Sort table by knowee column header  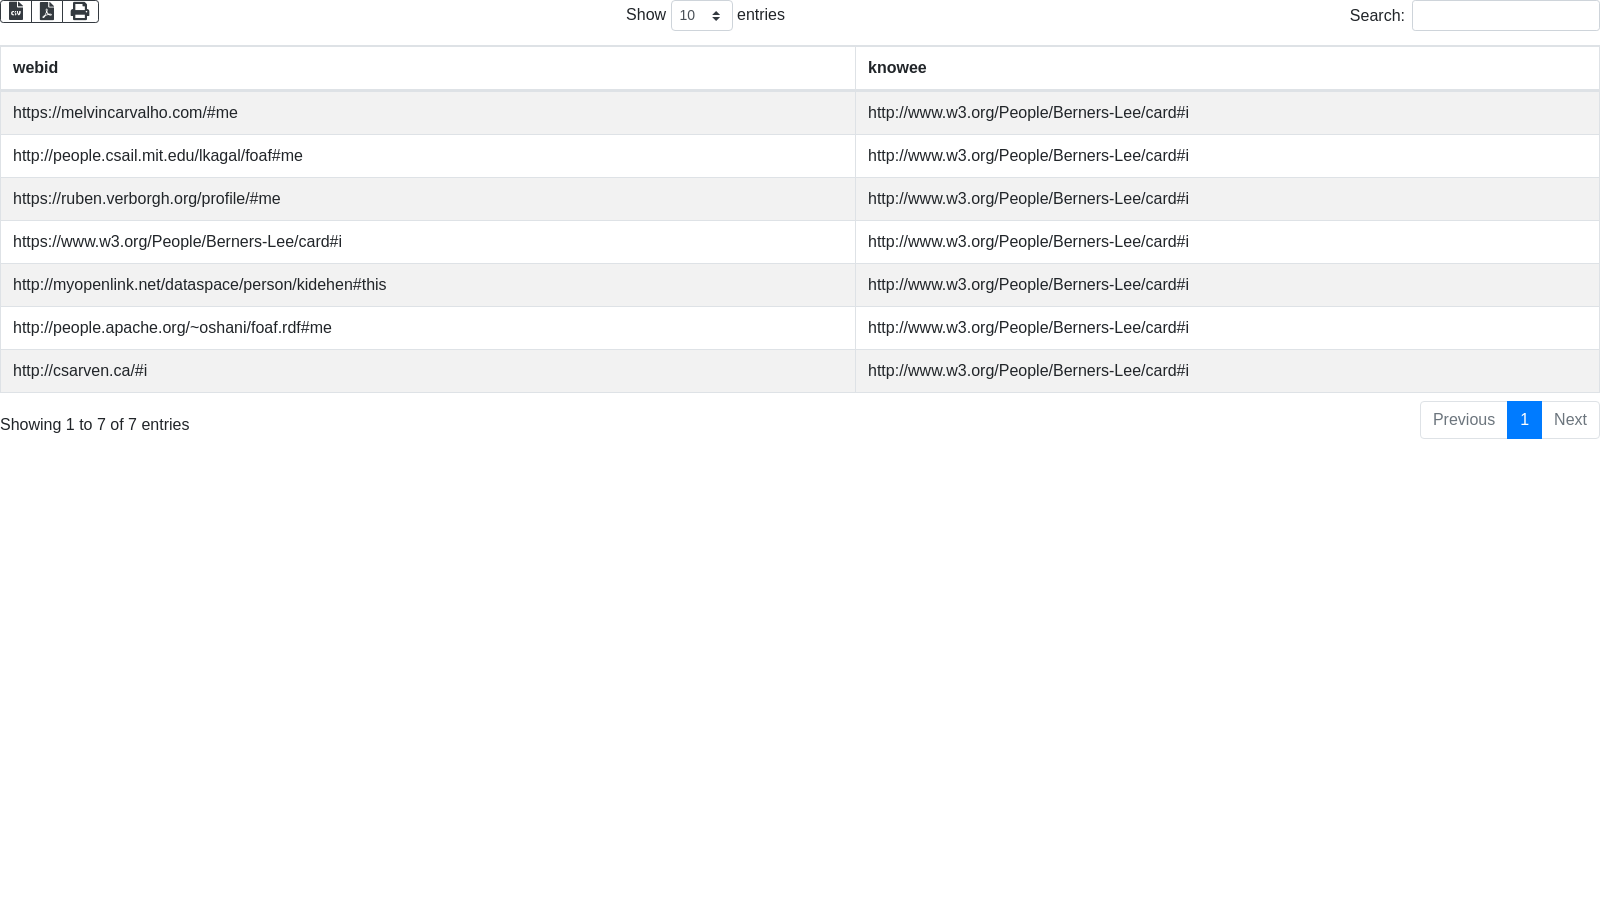tap(897, 68)
